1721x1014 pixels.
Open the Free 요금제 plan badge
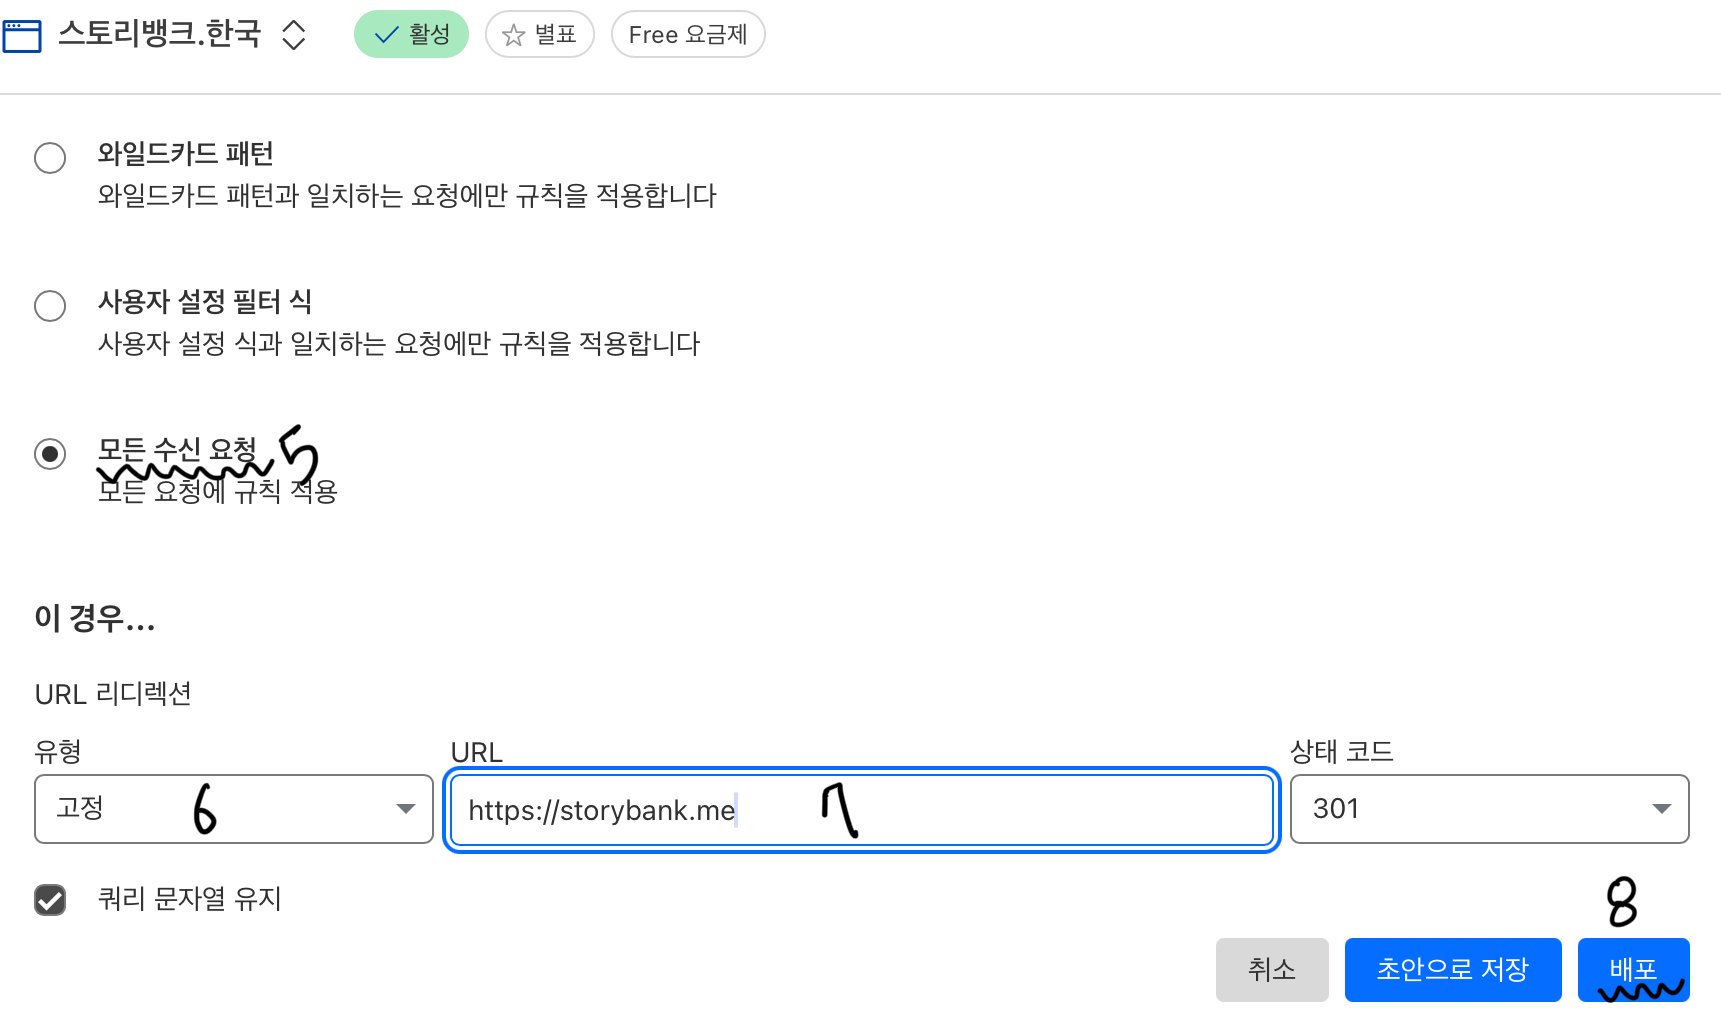(688, 34)
